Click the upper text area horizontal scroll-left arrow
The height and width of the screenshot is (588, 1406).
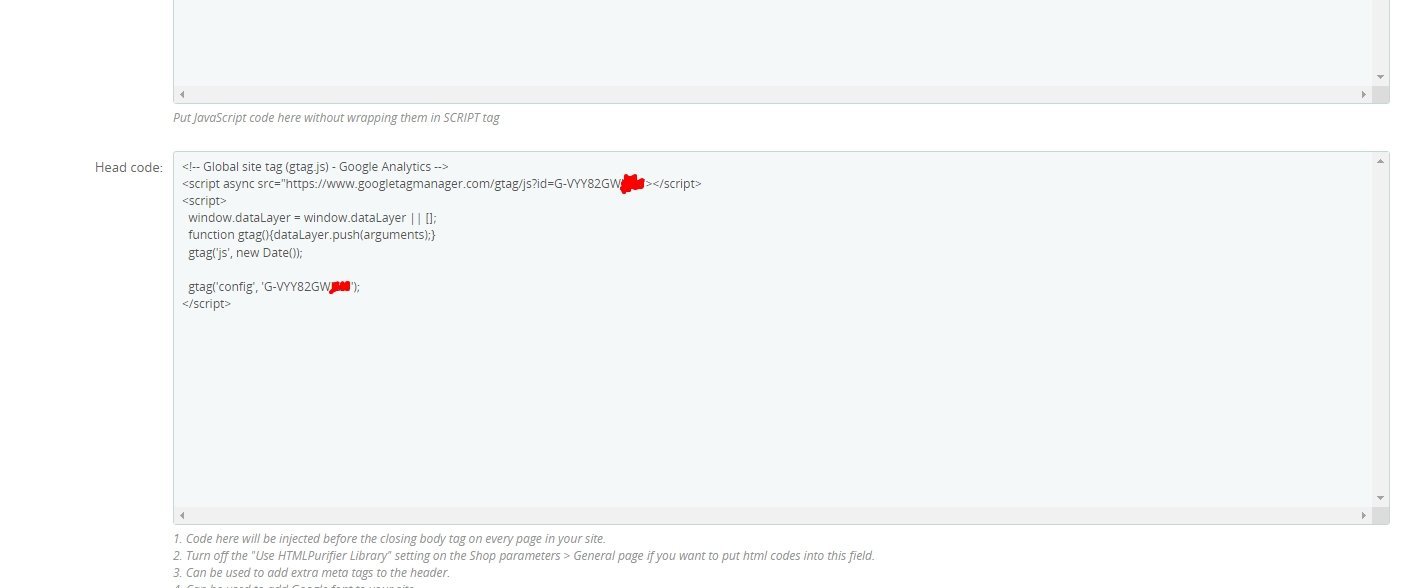[182, 95]
